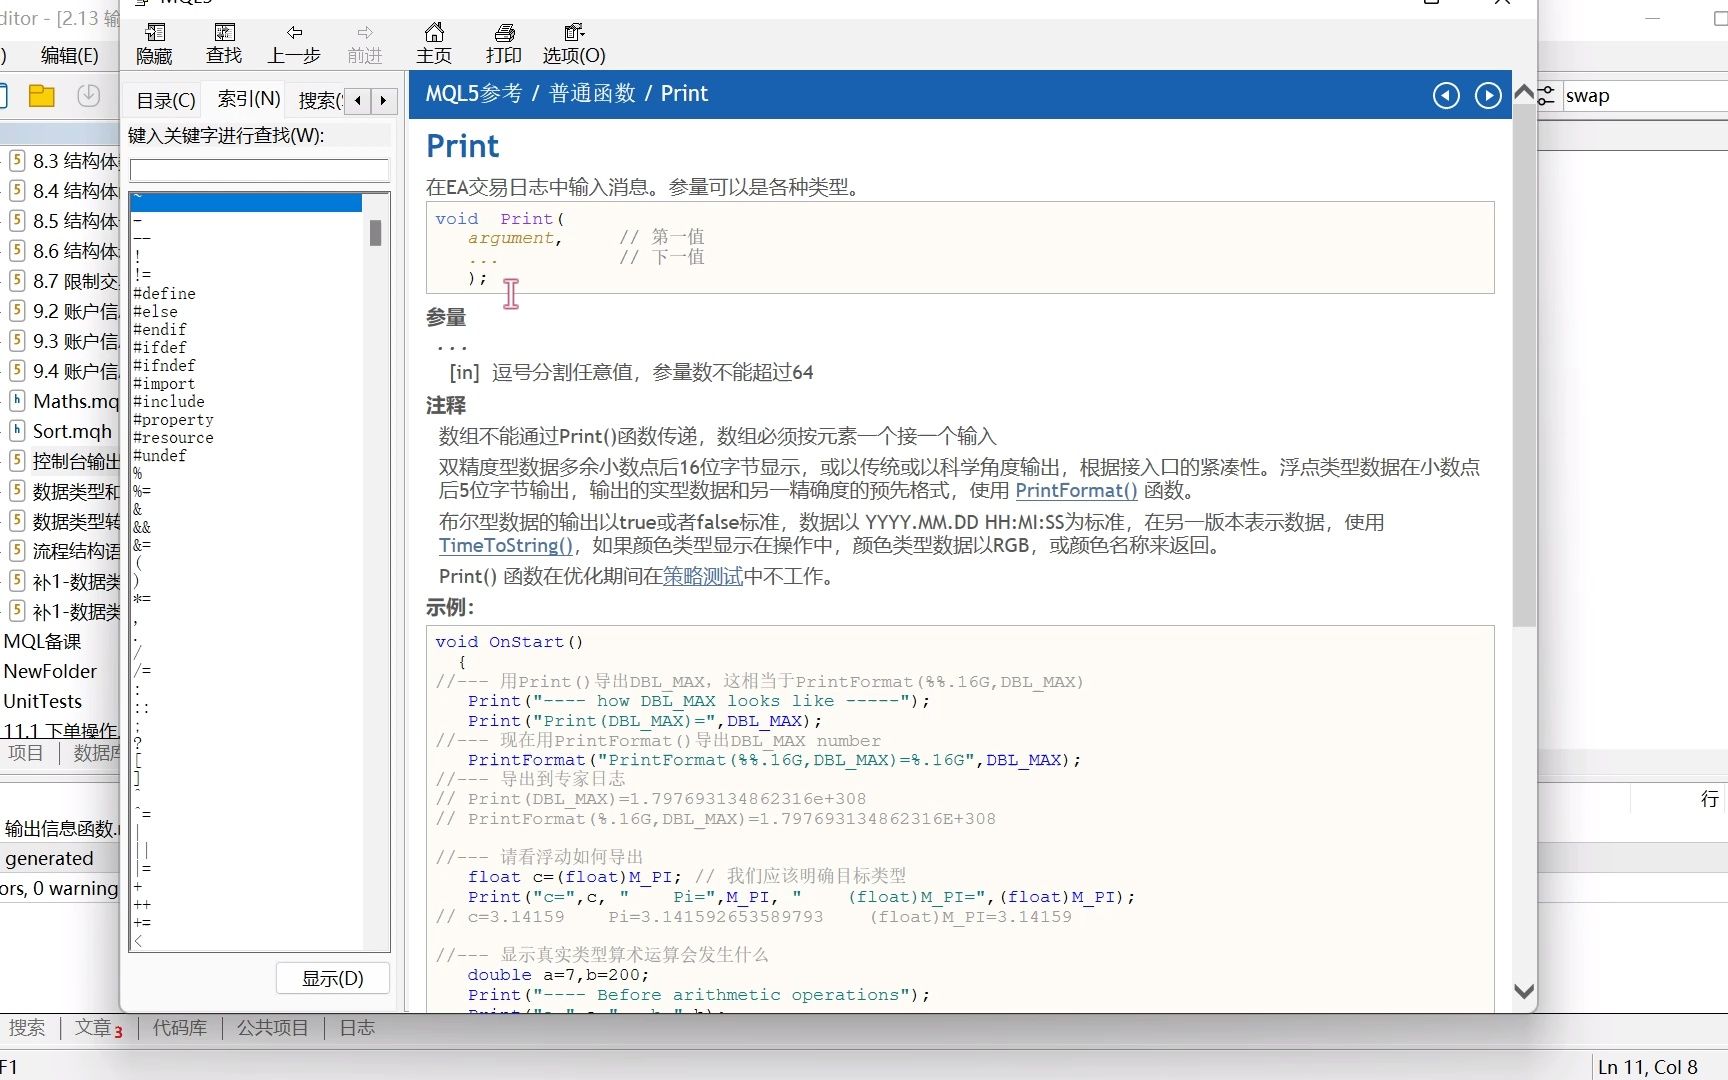Click the yellow folder icon in editor toolbar
1728x1080 pixels.
(x=42, y=96)
